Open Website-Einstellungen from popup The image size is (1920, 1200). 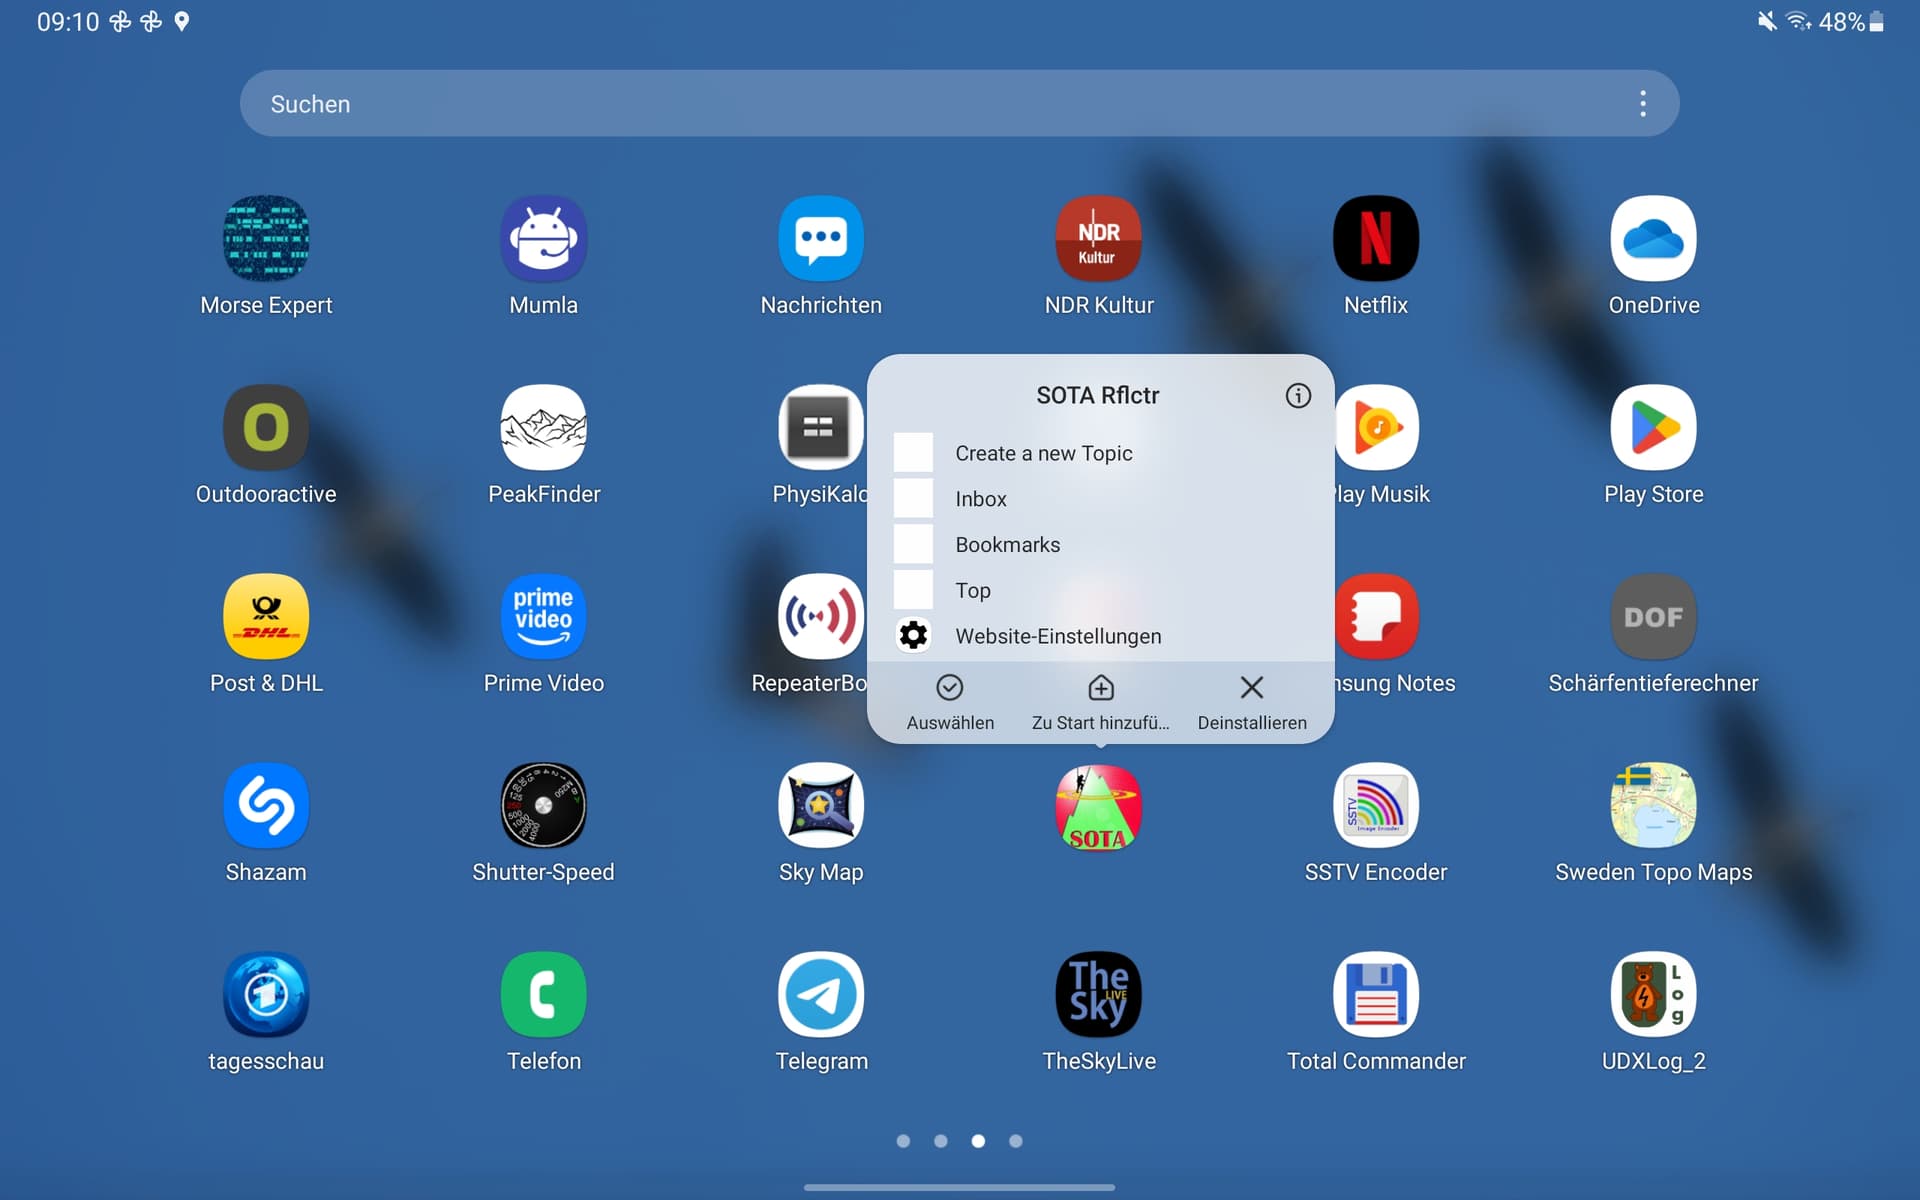point(1057,636)
